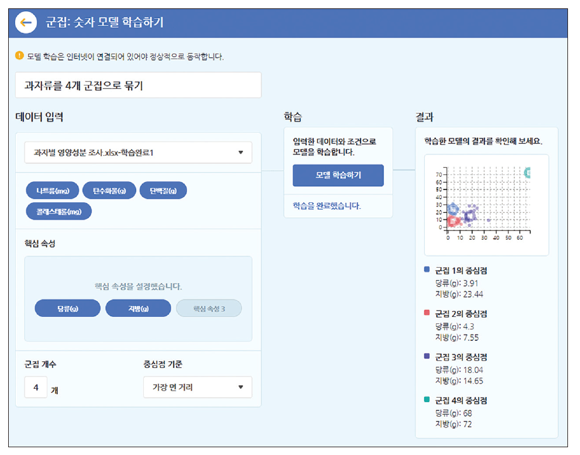Click the 군집 1 blue legend marker

click(427, 270)
